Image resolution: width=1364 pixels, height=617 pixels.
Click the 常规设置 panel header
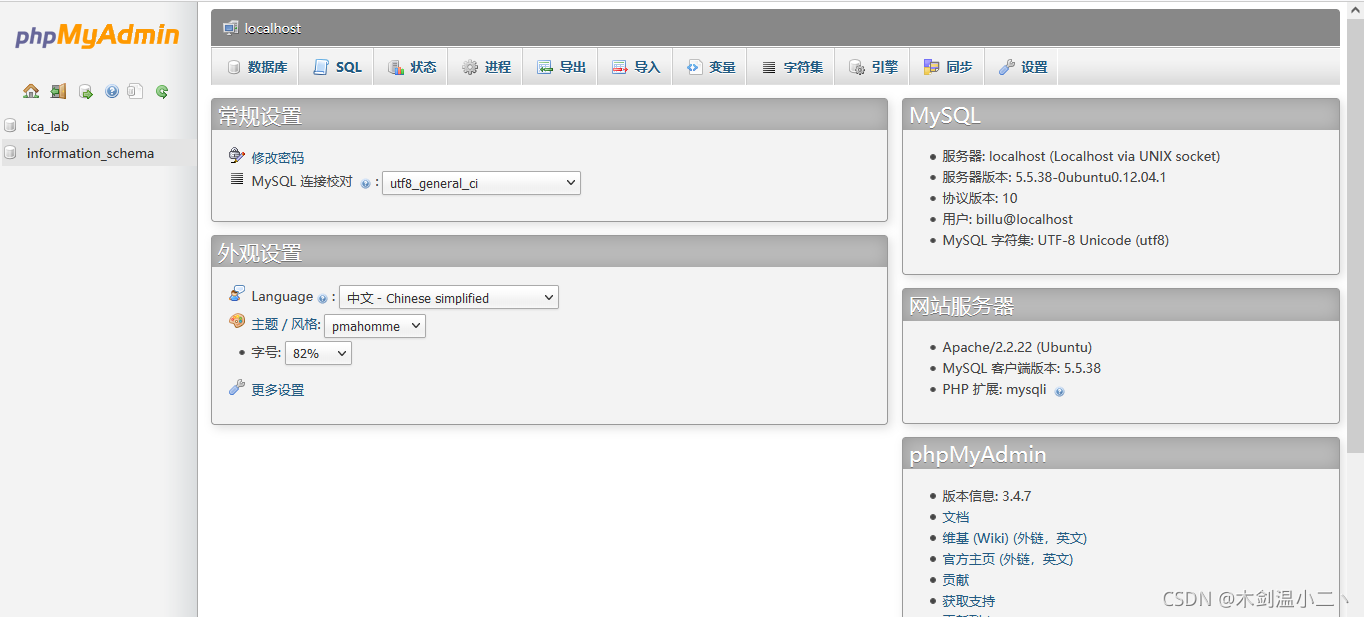[549, 115]
